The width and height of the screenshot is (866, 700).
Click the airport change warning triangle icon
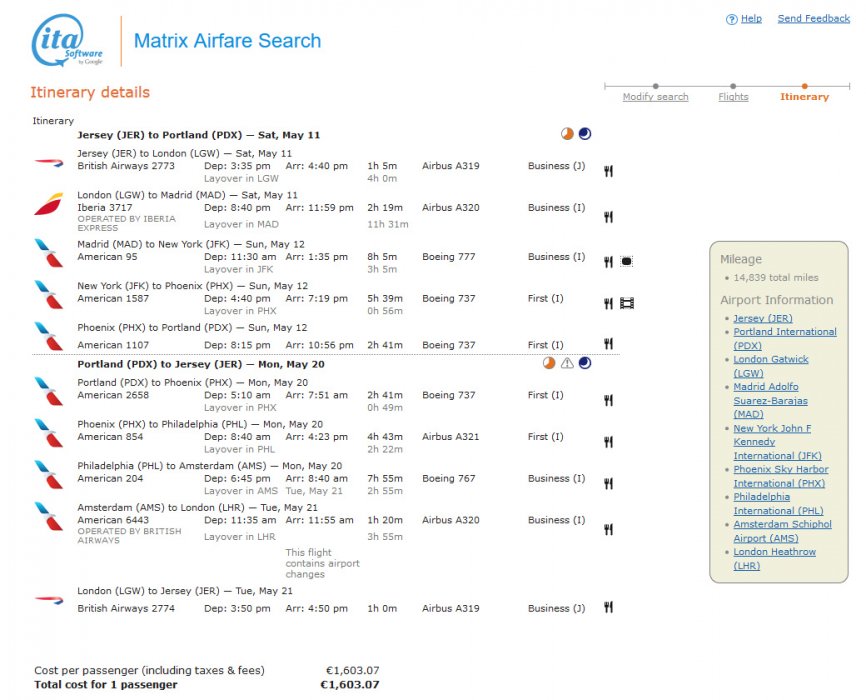click(567, 364)
